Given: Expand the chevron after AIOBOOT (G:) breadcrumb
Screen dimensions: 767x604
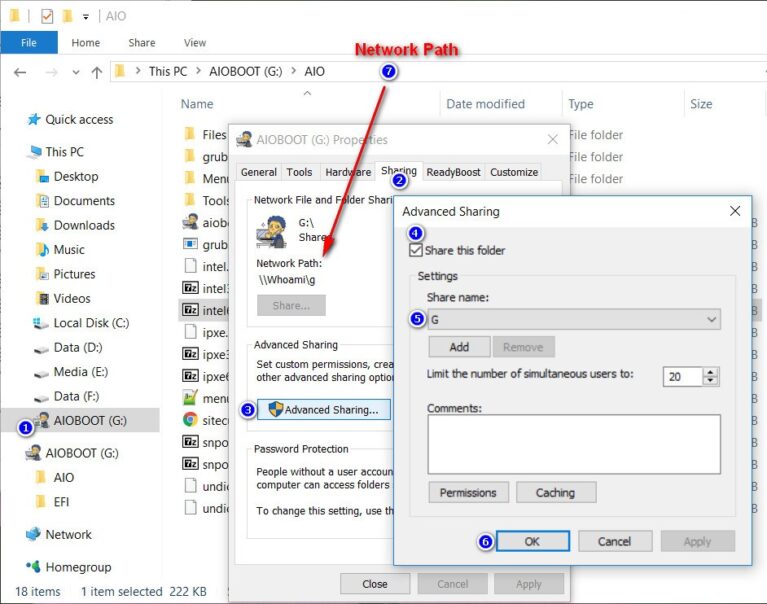Looking at the screenshot, I should (x=293, y=71).
